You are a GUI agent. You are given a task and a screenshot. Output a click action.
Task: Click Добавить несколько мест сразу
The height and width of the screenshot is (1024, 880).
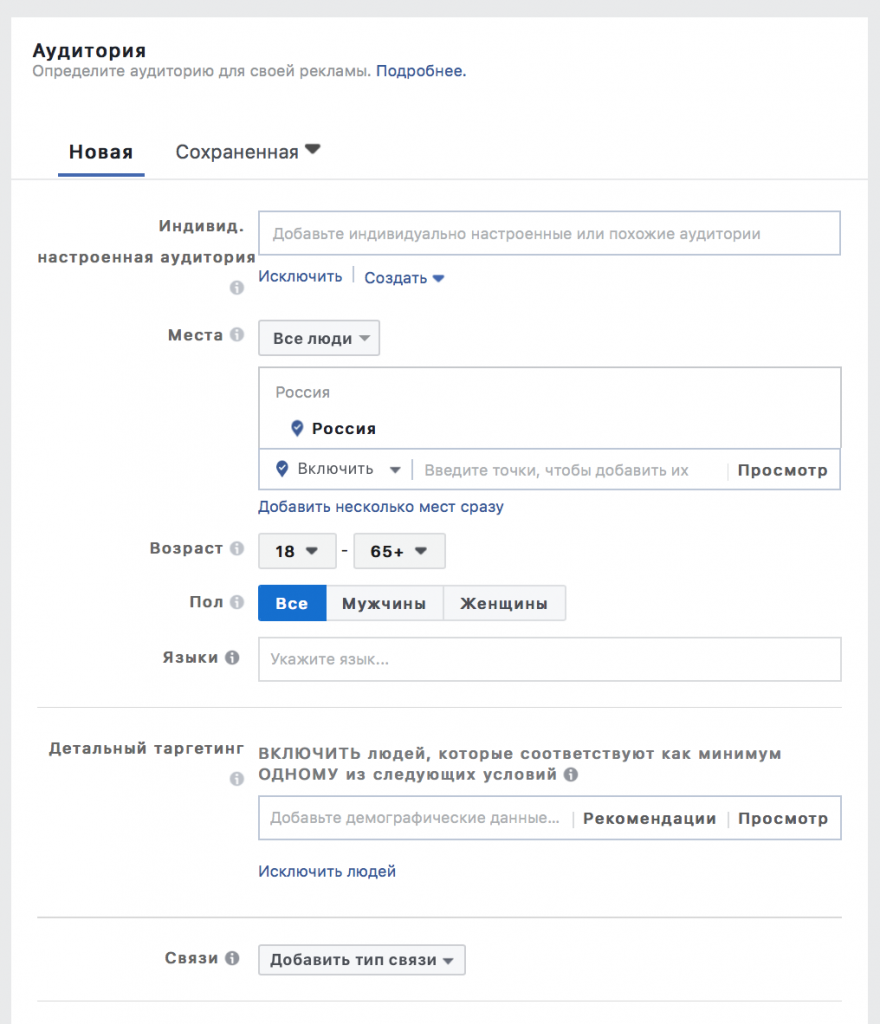tap(381, 507)
